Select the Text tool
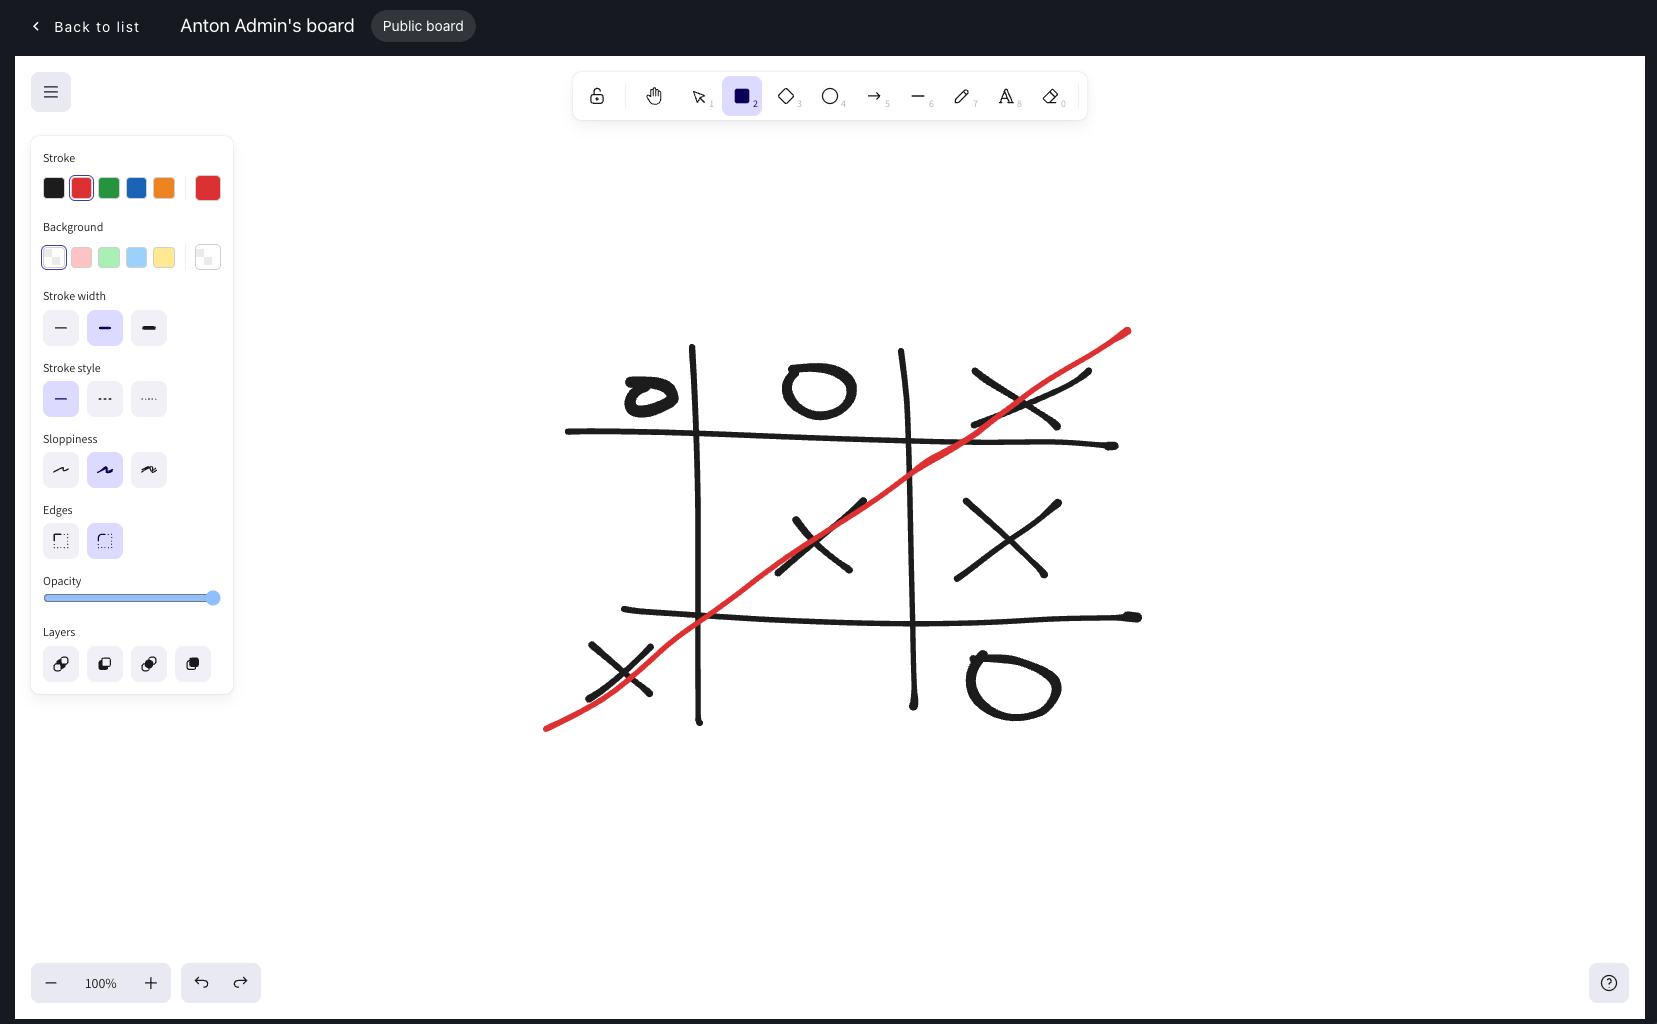 (1007, 96)
